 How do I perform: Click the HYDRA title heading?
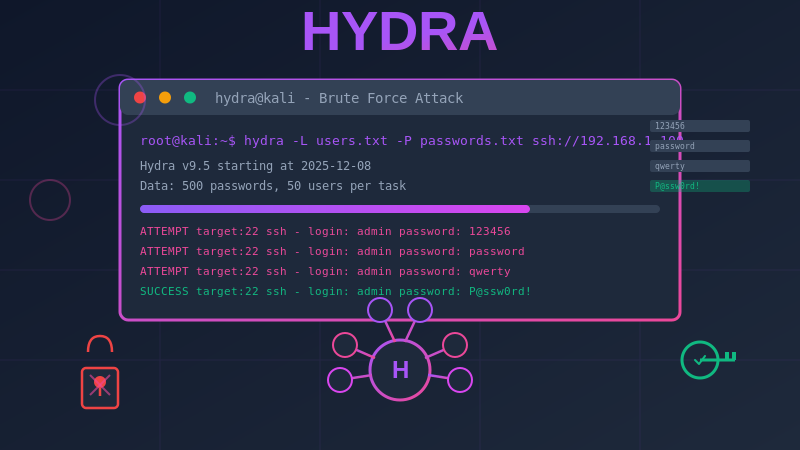[399, 32]
